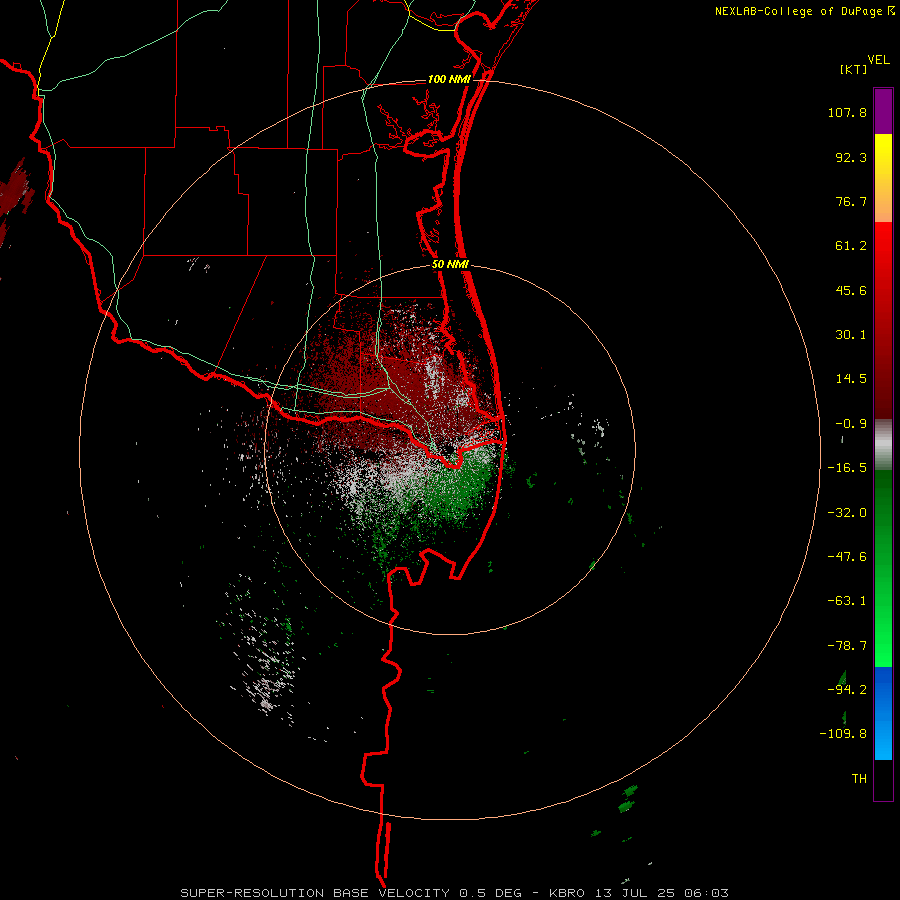Click the [KT] units label
900x900 pixels.
854,69
